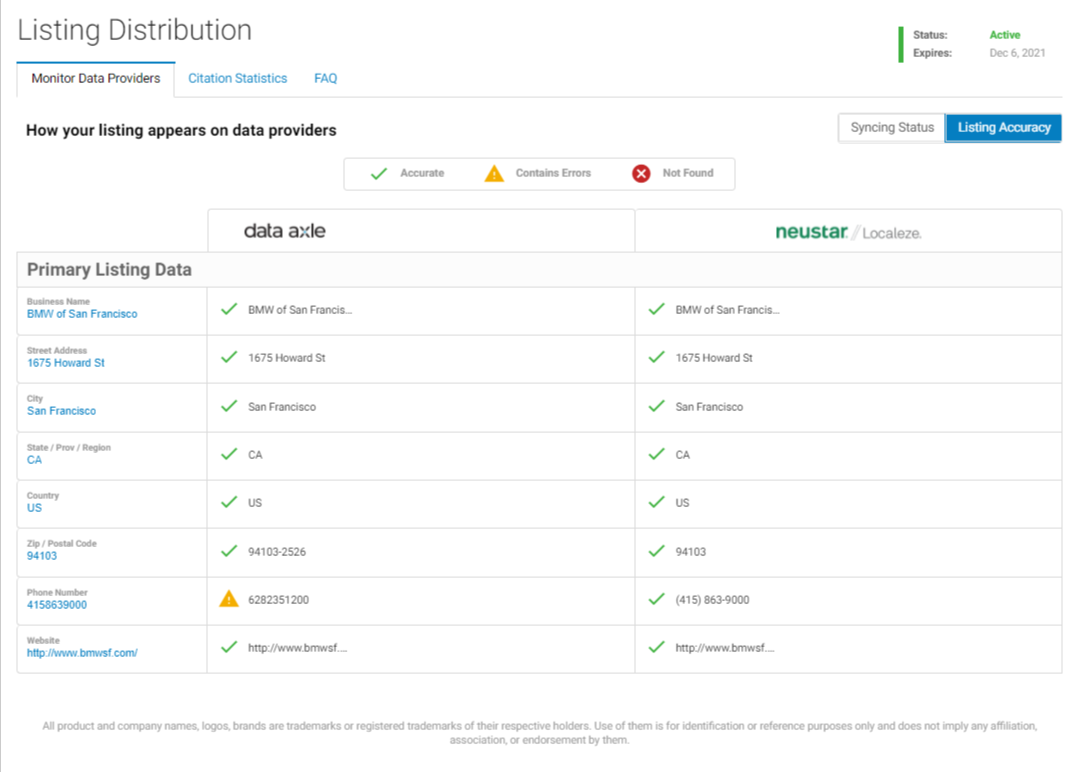Open the http://www.bmwsf.com/ website link
1074x772 pixels.
click(82, 653)
